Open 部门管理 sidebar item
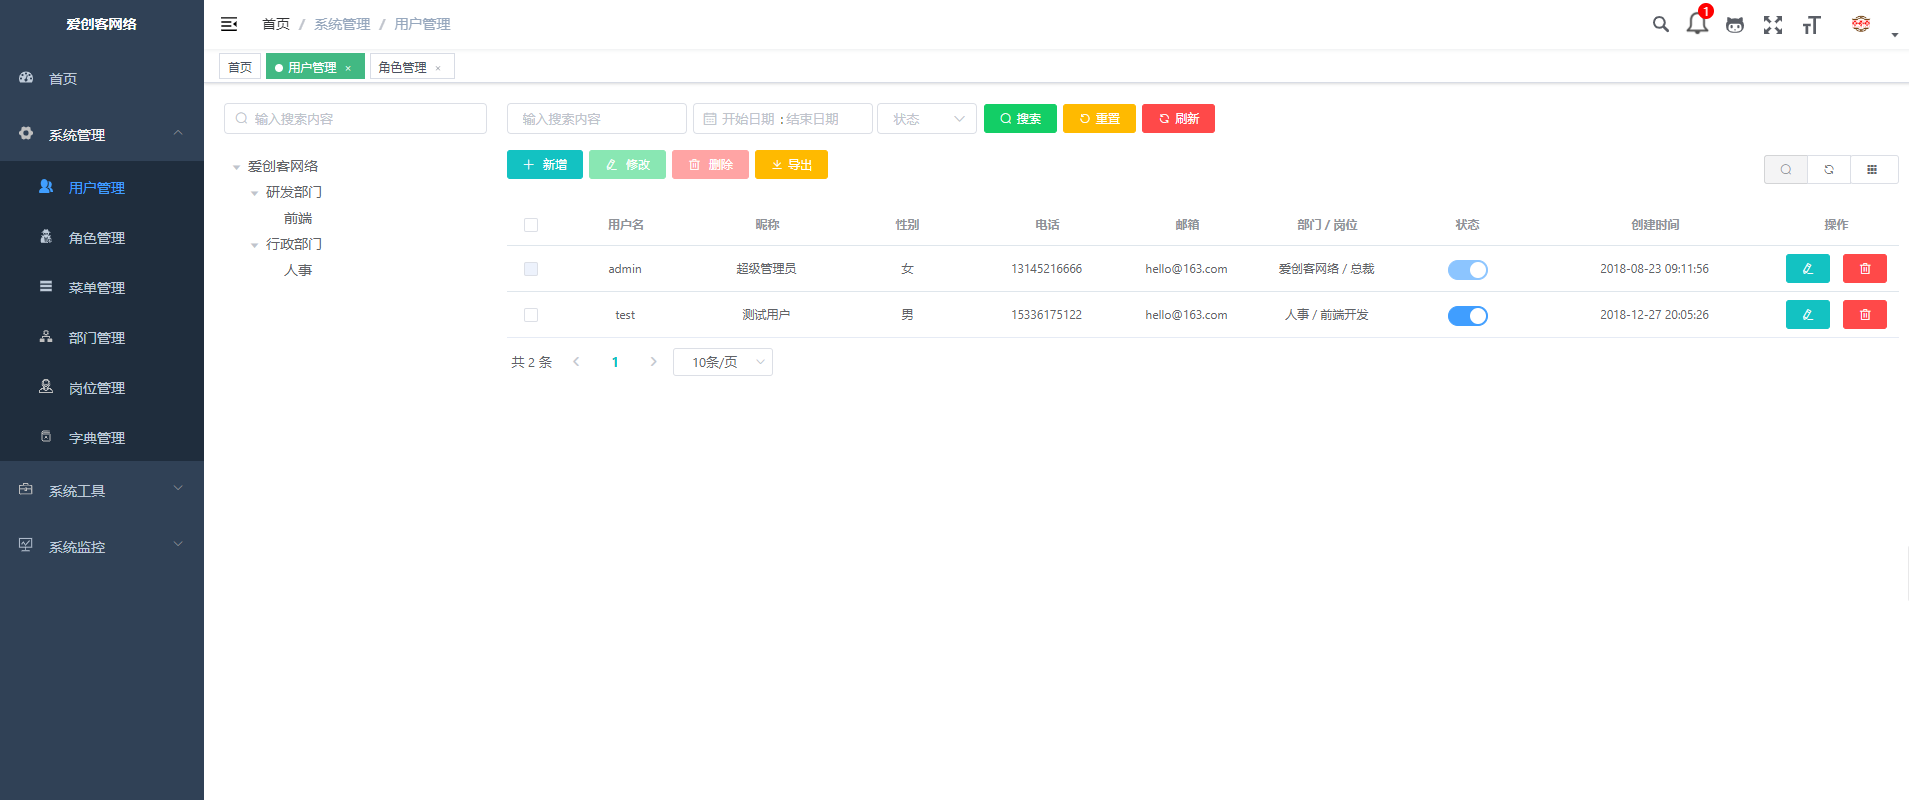1909x800 pixels. [102, 337]
